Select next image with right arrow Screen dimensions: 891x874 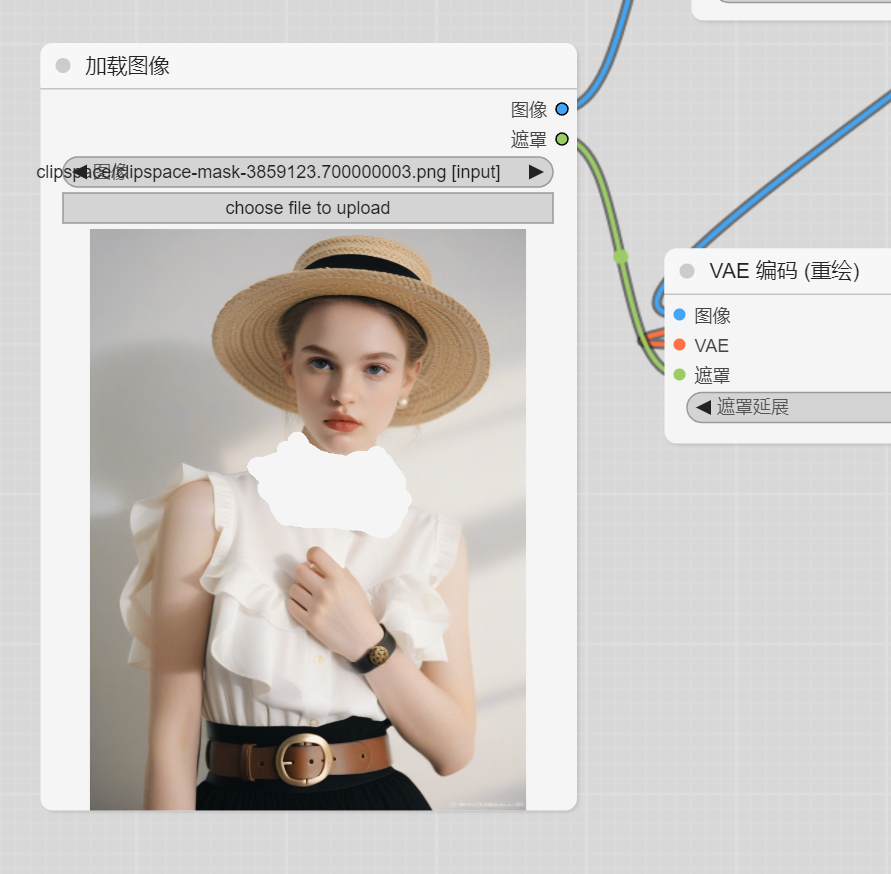click(536, 172)
